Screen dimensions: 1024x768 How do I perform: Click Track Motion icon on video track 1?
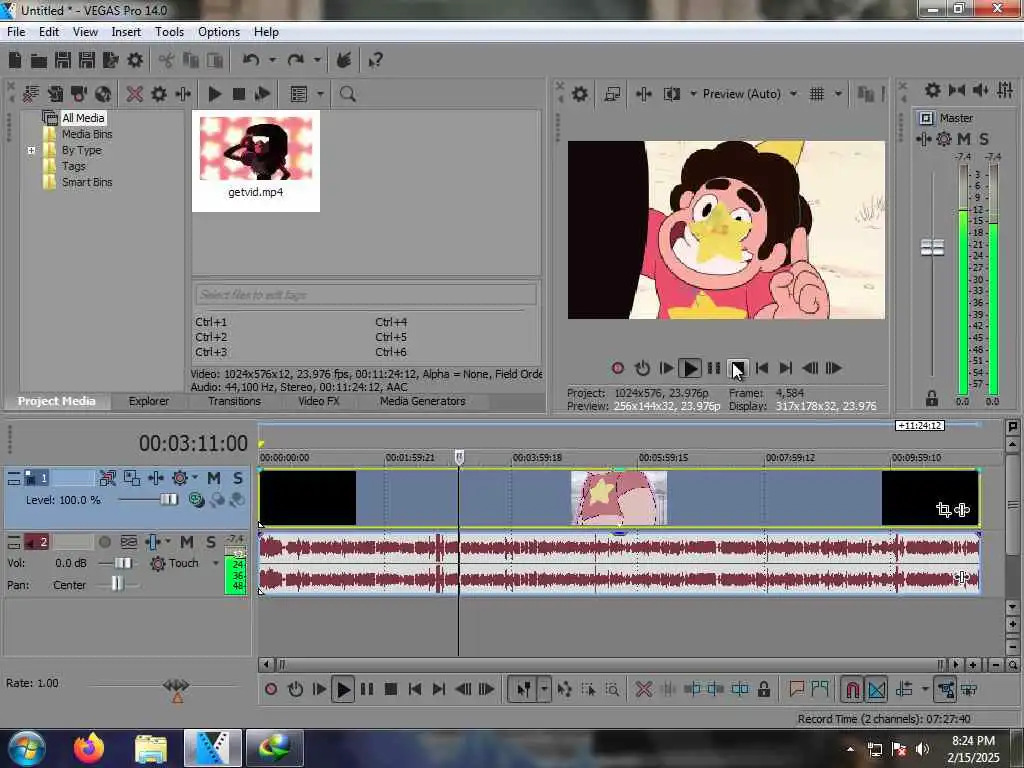pyautogui.click(x=131, y=478)
